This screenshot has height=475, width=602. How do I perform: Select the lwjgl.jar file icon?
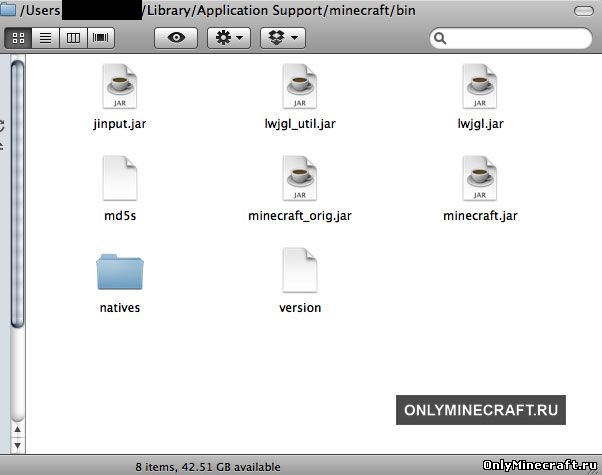479,88
